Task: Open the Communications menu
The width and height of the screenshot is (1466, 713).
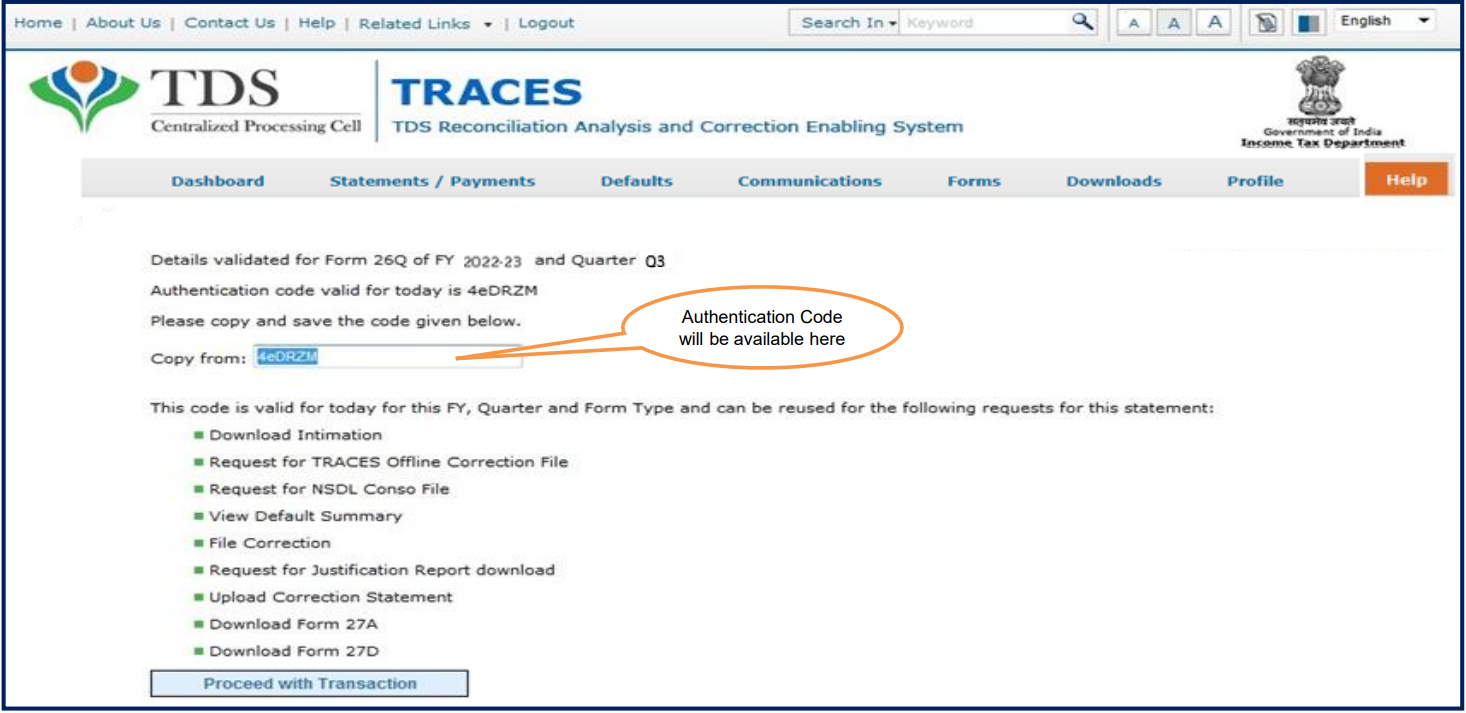Action: click(809, 181)
